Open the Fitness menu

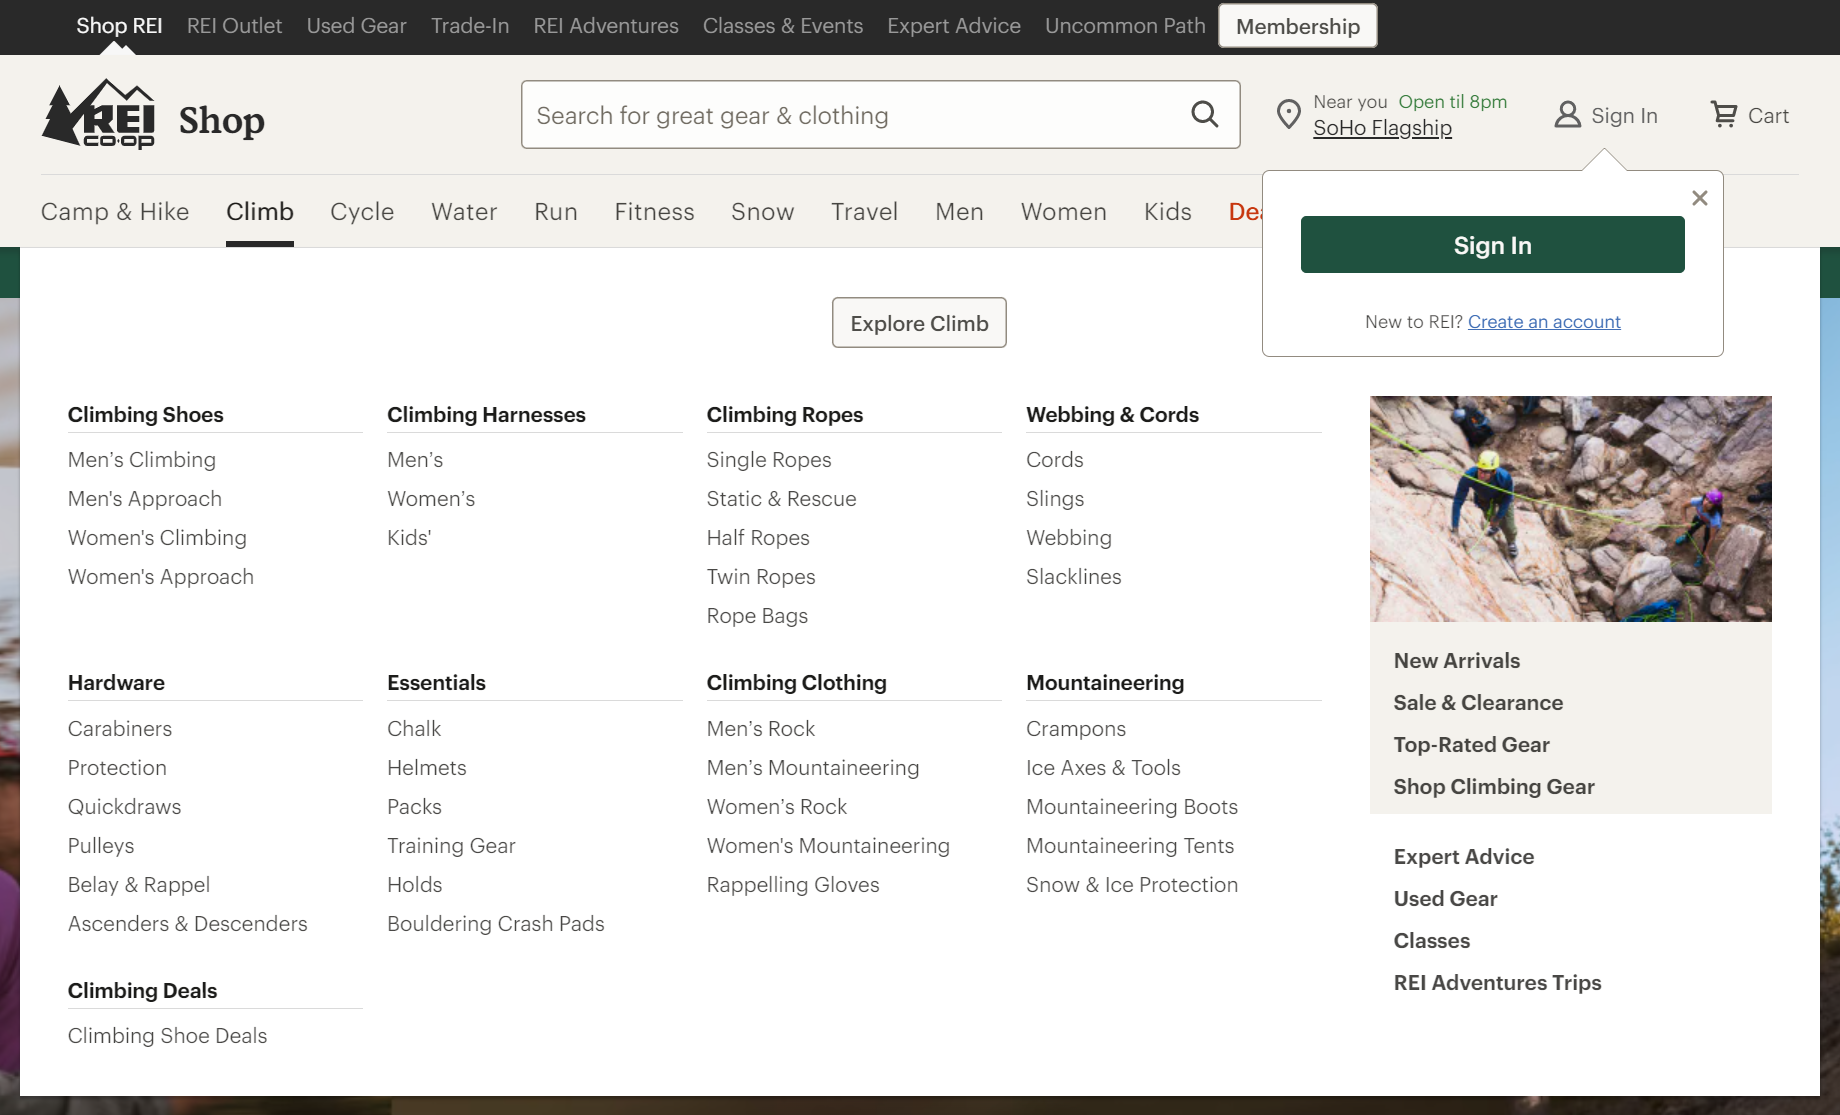point(654,212)
